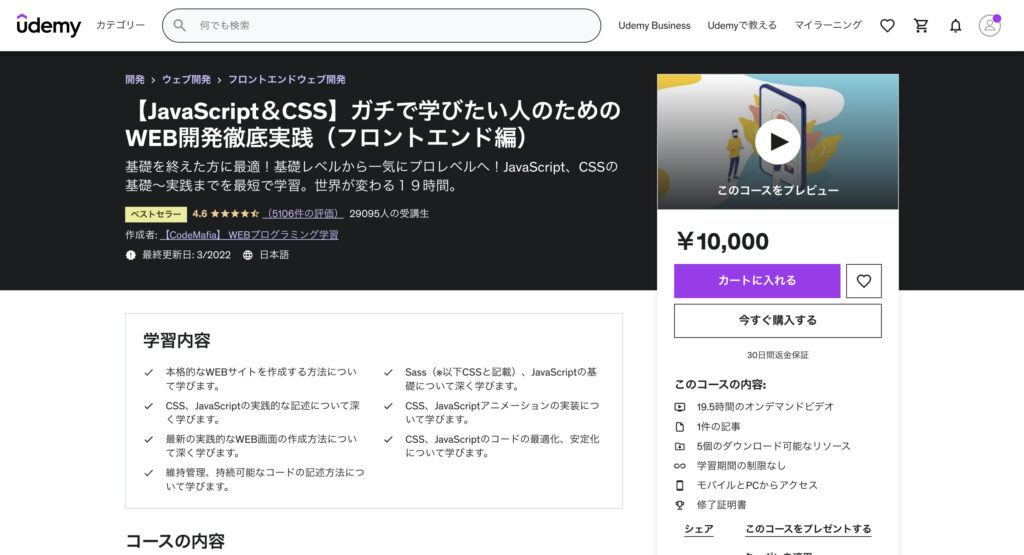Image resolution: width=1024 pixels, height=555 pixels.
Task: Open the wishlist heart icon in header
Action: point(887,25)
